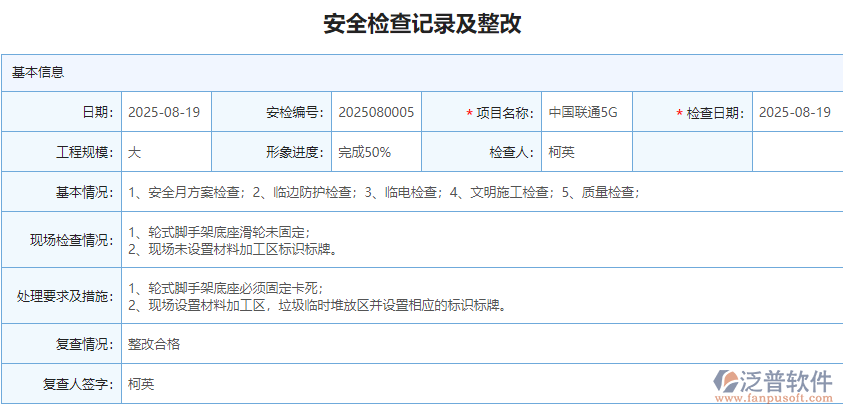This screenshot has height=414, width=843.
Task: Click the 安全检查记录及整改 page title
Action: (421, 24)
